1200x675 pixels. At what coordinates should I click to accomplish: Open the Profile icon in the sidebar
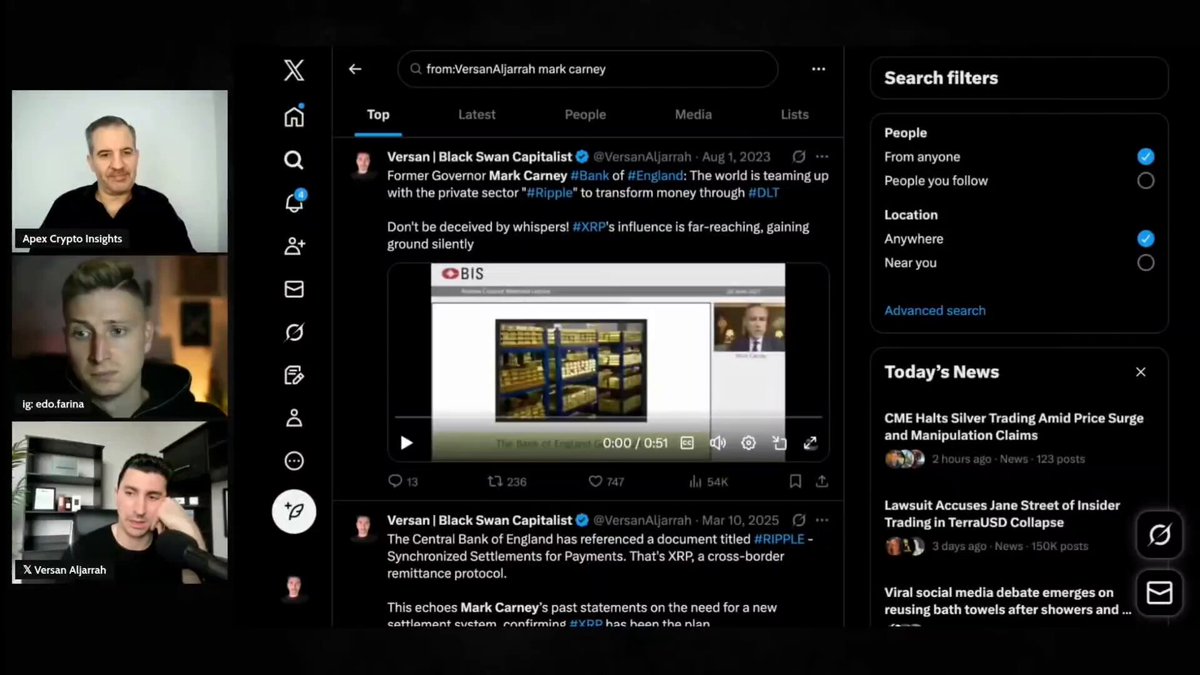pos(294,418)
